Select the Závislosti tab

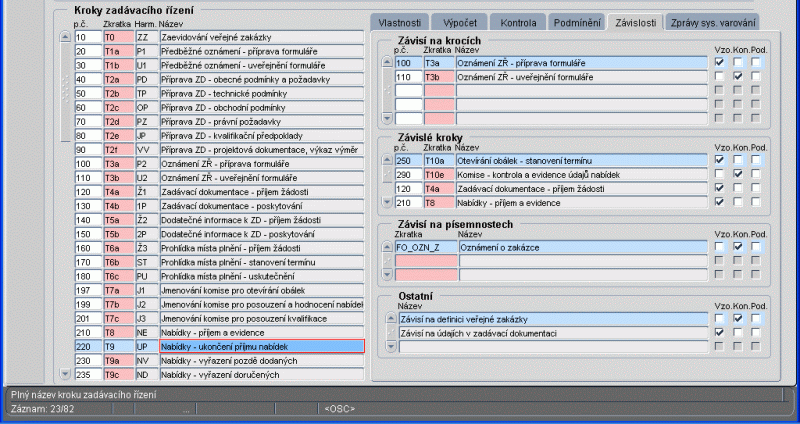click(x=635, y=23)
